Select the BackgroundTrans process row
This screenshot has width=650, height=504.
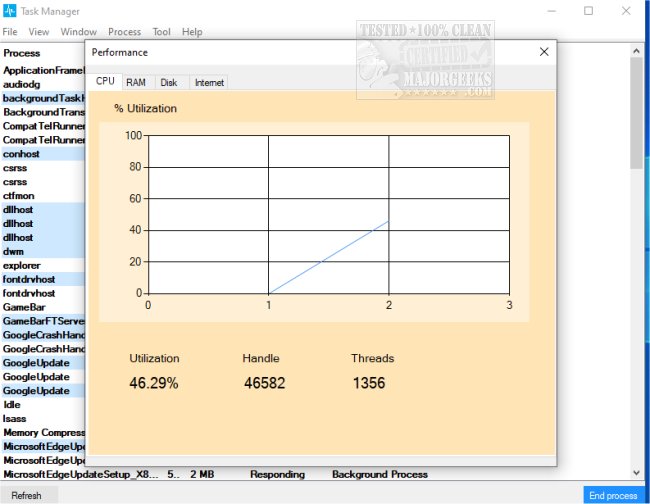[x=43, y=112]
